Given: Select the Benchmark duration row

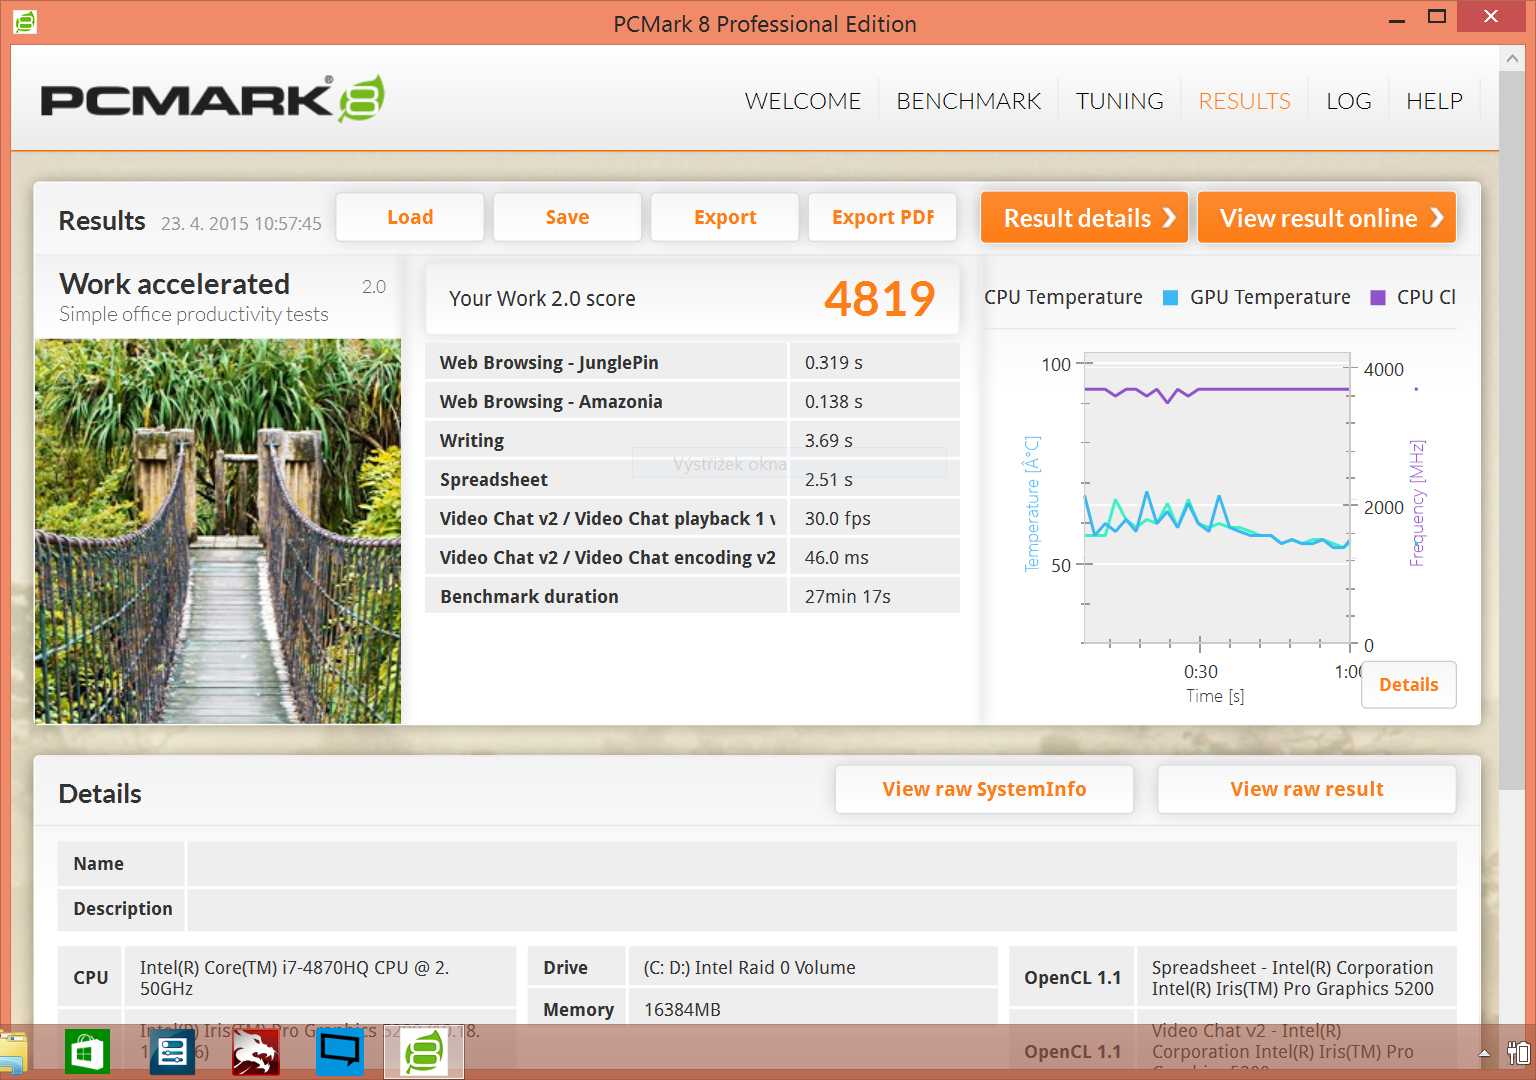Looking at the screenshot, I should [692, 596].
